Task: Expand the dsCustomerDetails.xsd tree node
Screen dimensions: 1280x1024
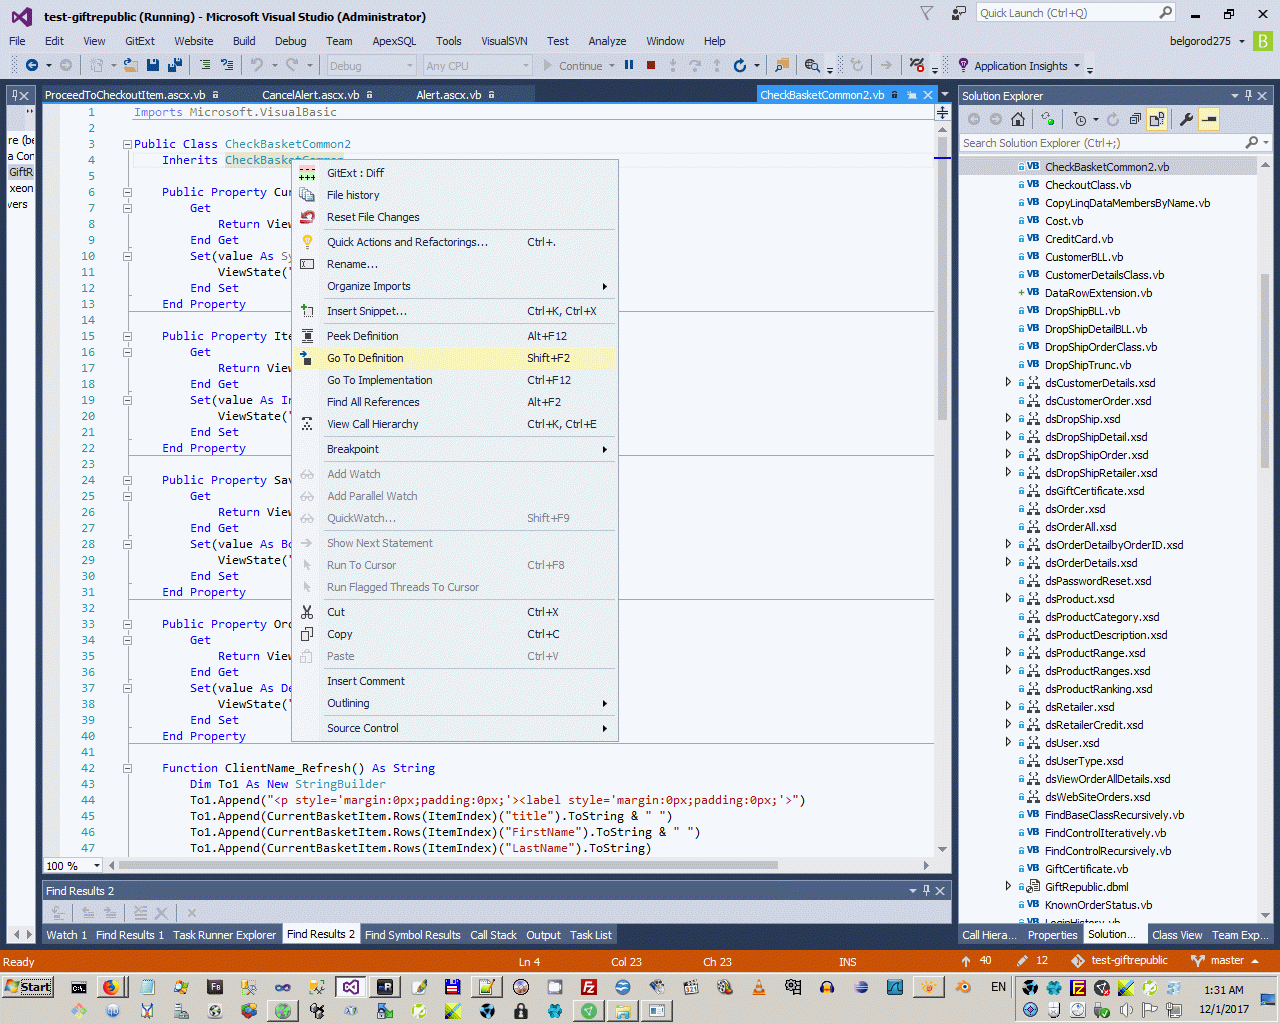Action: click(x=1008, y=383)
